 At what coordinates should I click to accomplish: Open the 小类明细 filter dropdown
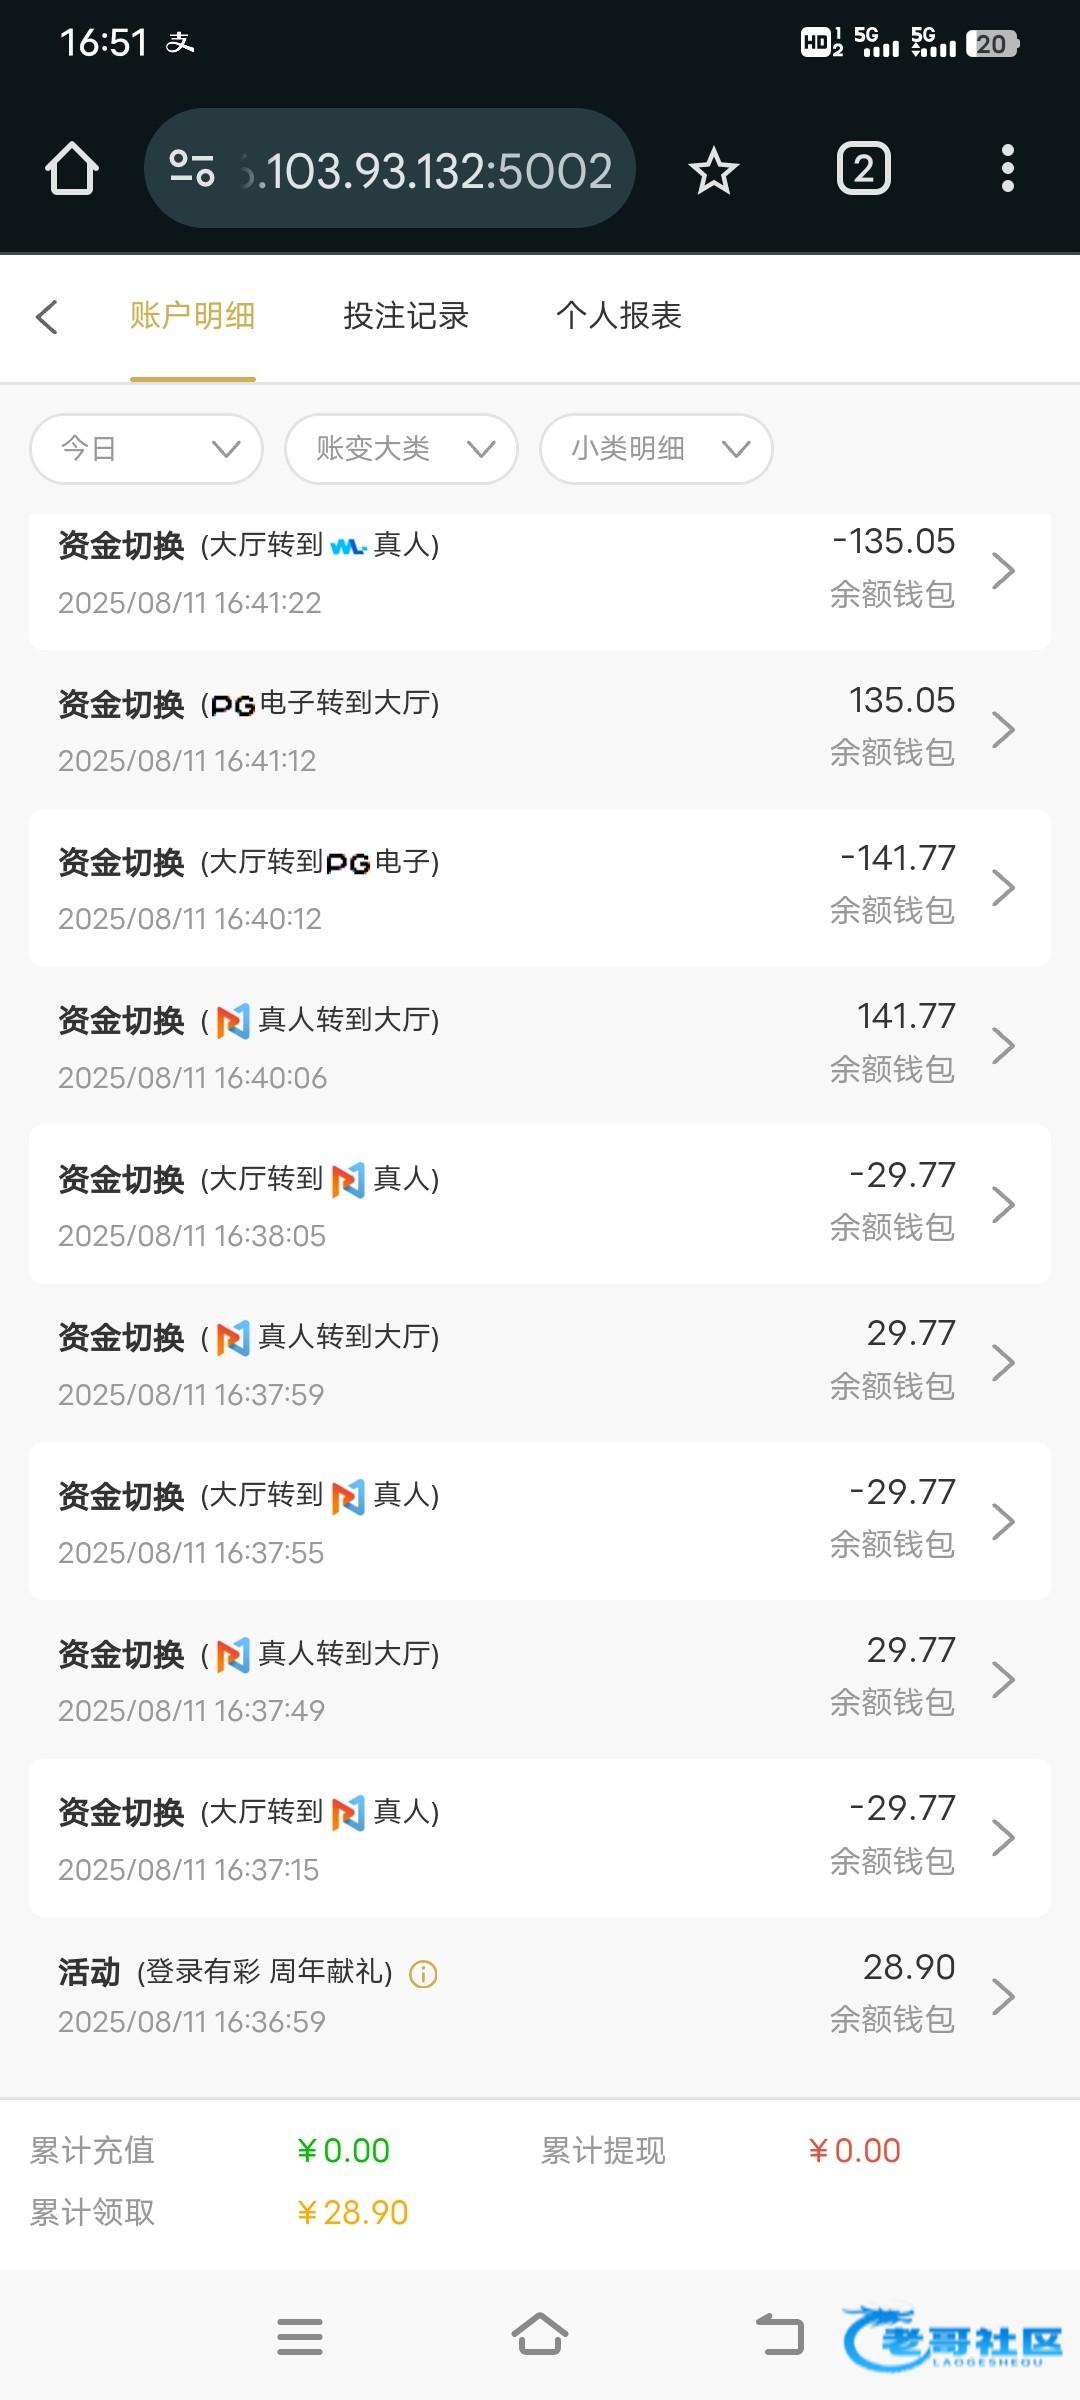(x=656, y=449)
